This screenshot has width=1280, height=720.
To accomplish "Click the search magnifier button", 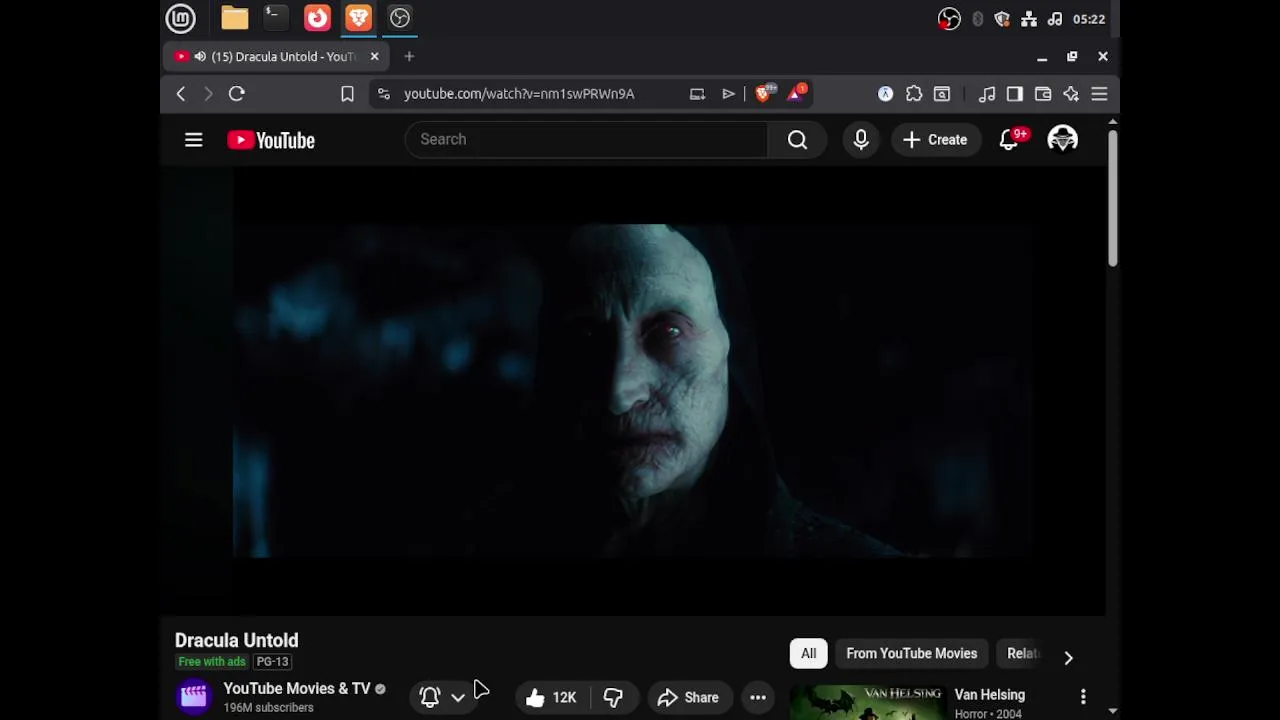I will coord(797,140).
